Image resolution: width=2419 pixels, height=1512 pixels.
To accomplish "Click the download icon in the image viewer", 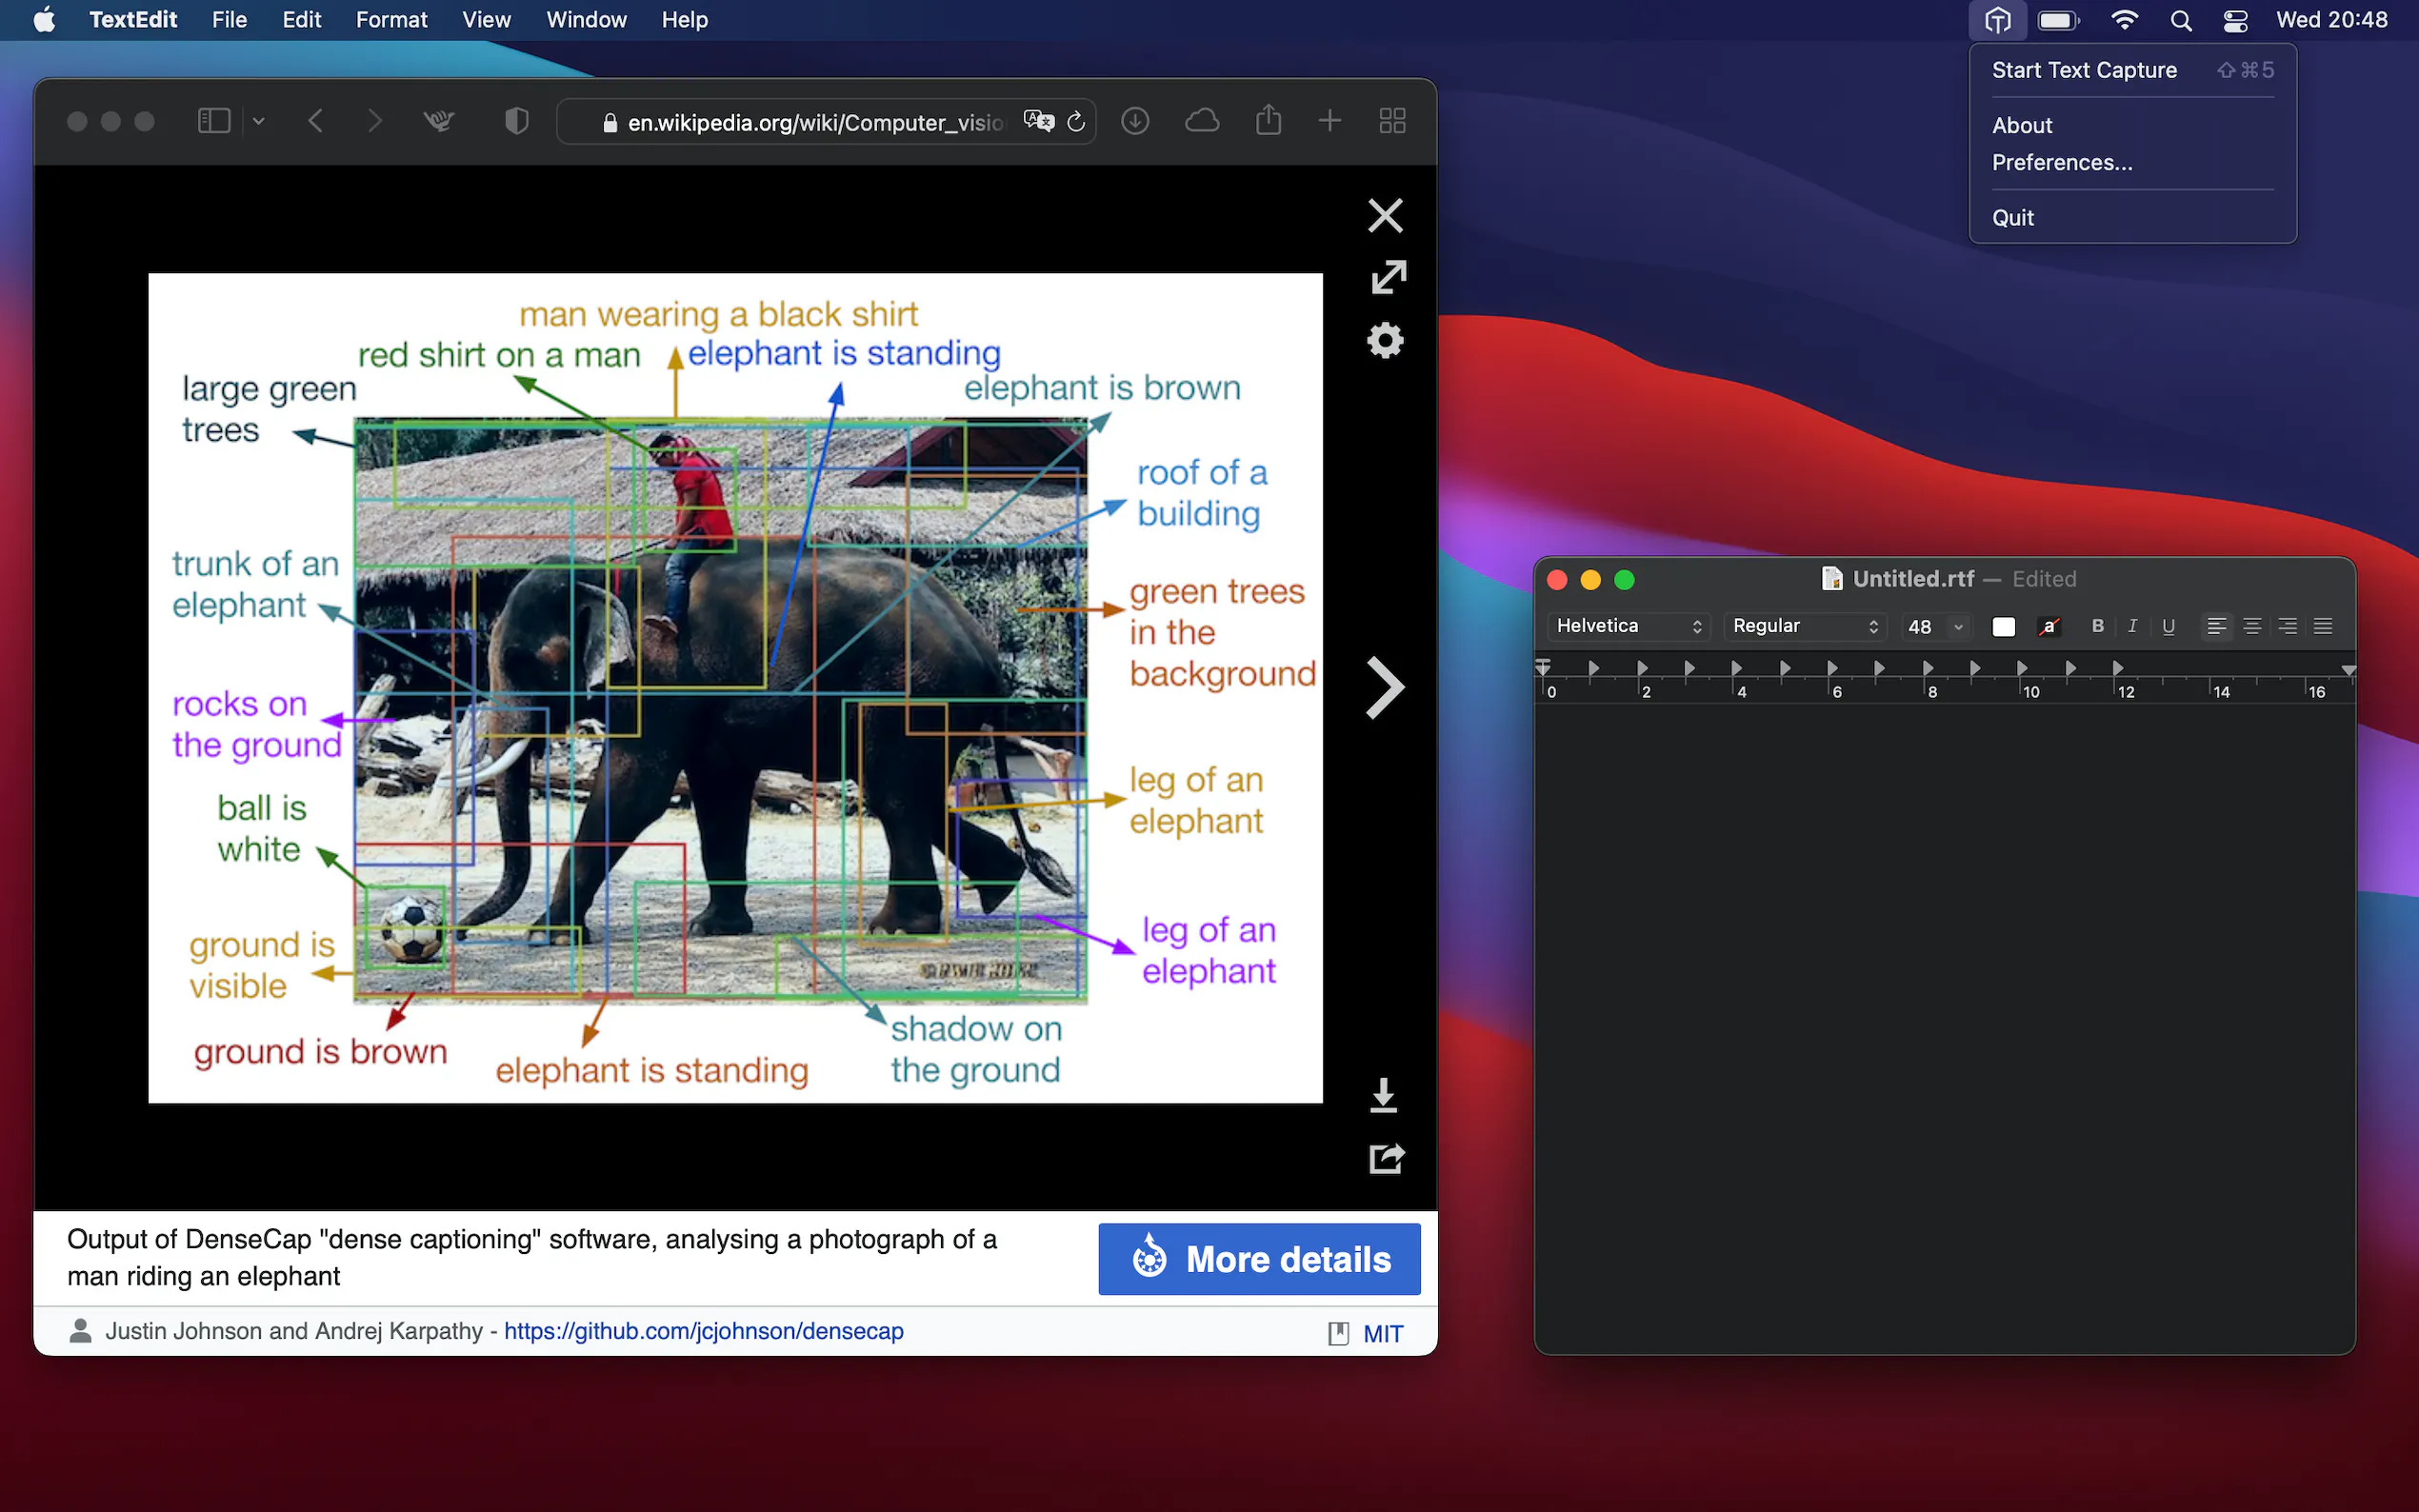I will [1383, 1095].
